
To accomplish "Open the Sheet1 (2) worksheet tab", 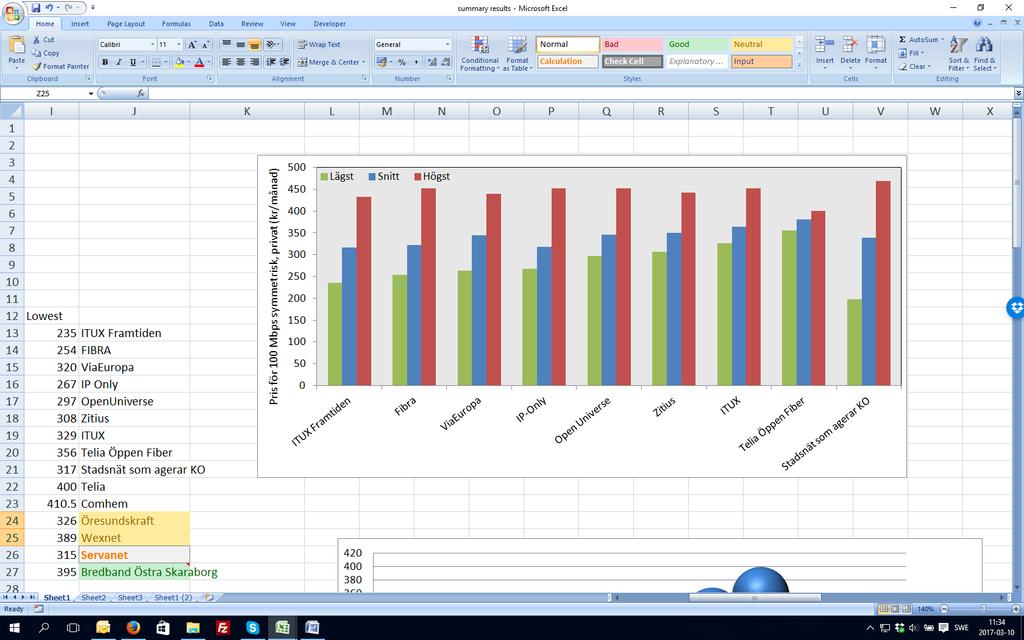I will [173, 598].
